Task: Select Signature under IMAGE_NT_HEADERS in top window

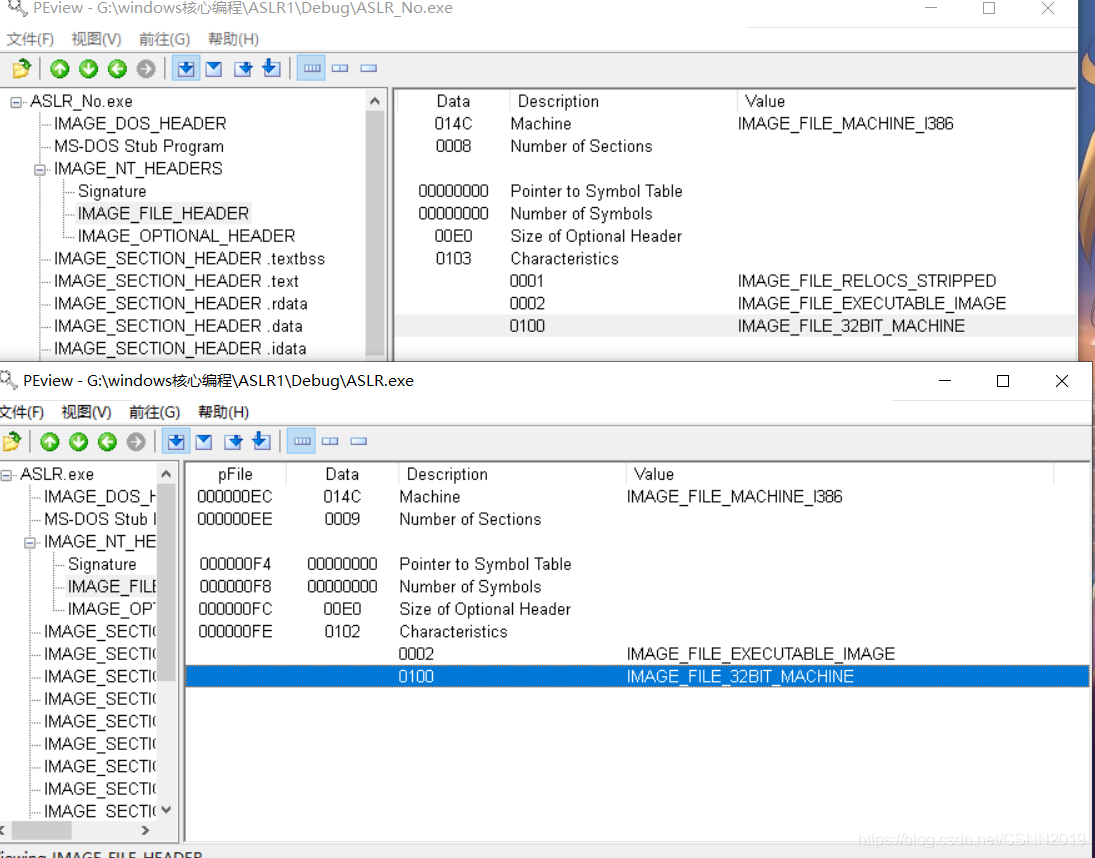Action: point(112,191)
